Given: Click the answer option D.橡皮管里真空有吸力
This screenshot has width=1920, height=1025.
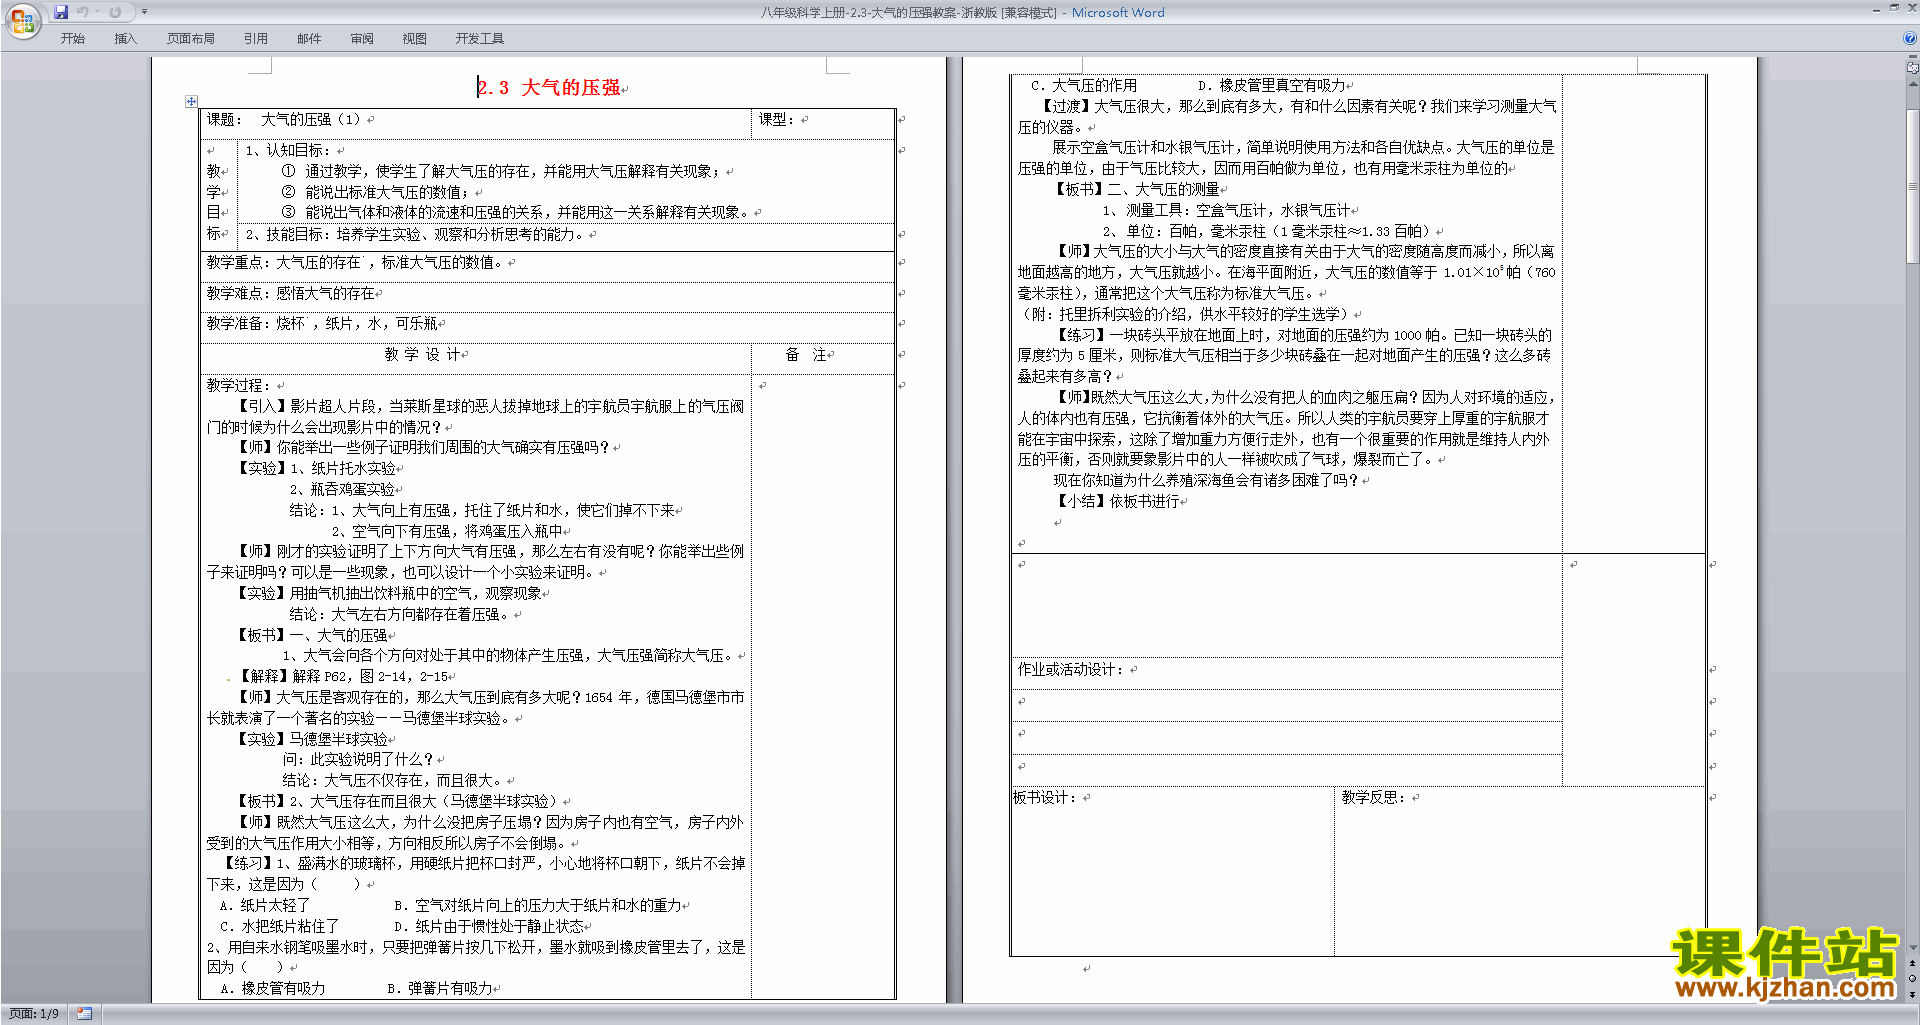Looking at the screenshot, I should 1272,86.
